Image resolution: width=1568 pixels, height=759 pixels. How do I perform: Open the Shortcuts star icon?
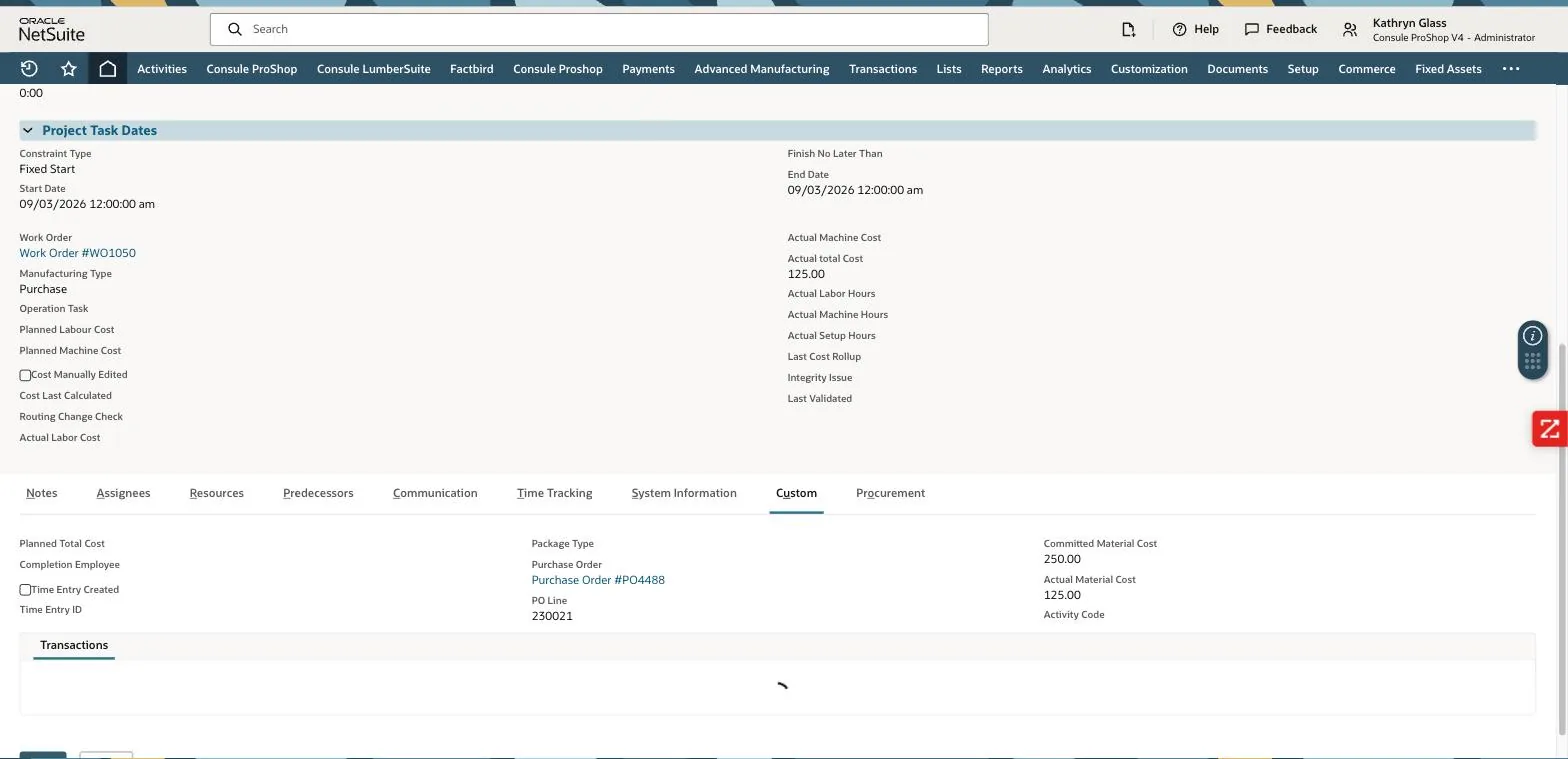68,69
